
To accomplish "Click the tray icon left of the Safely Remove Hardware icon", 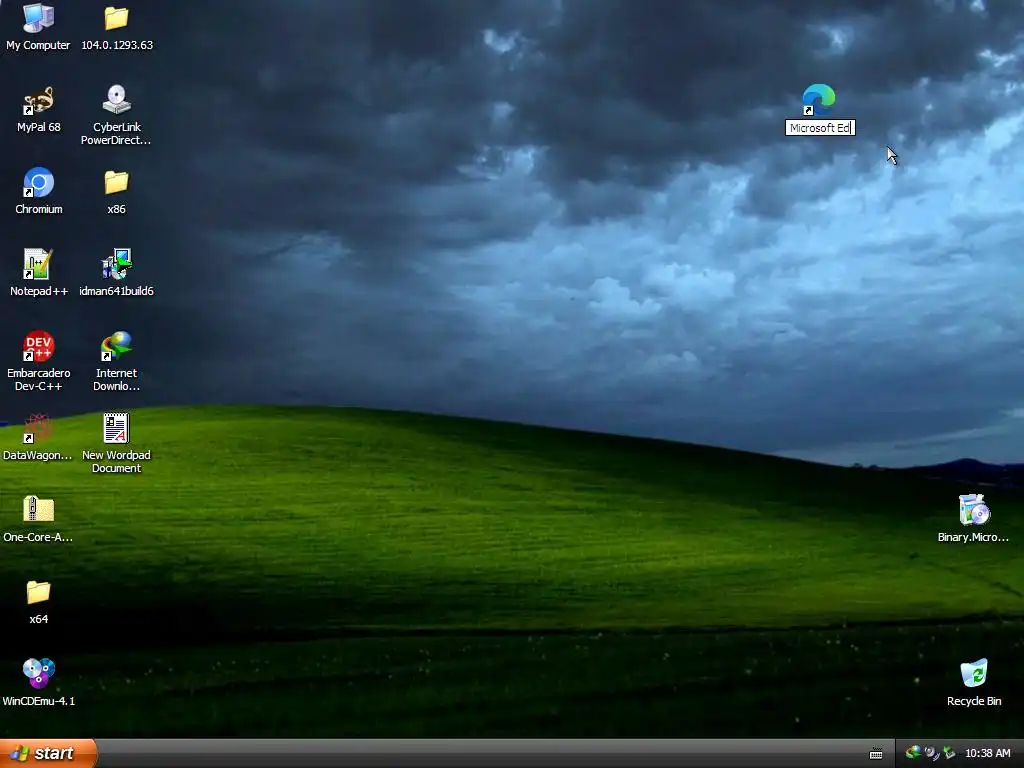I will (932, 753).
